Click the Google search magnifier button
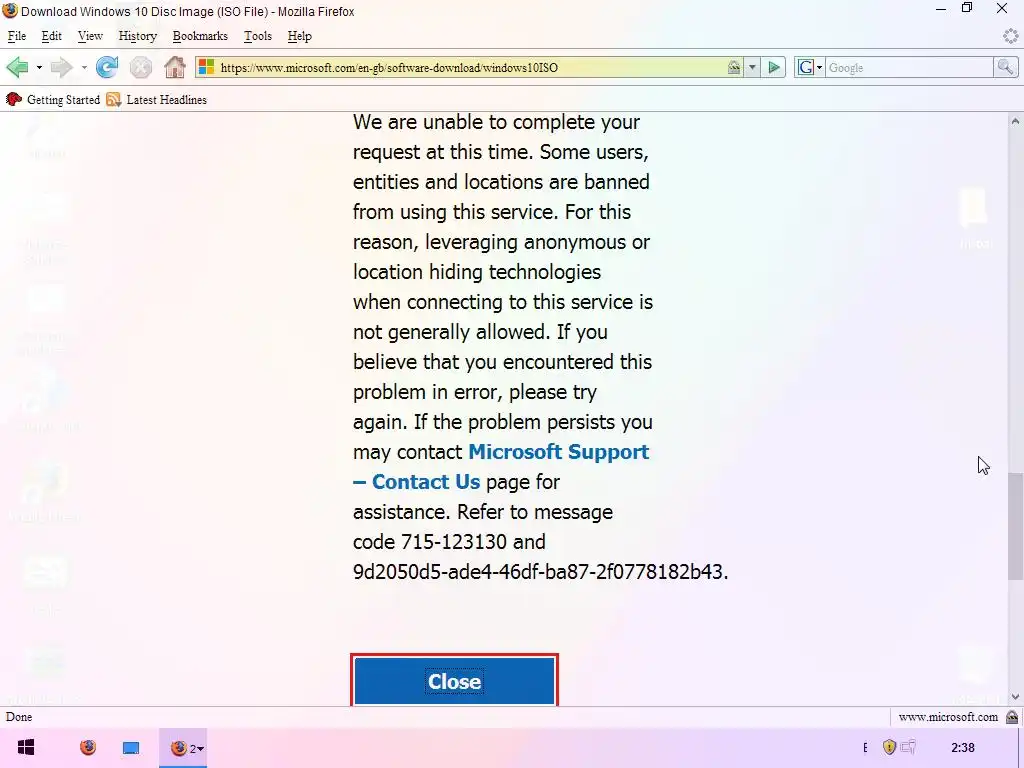 [x=1005, y=67]
